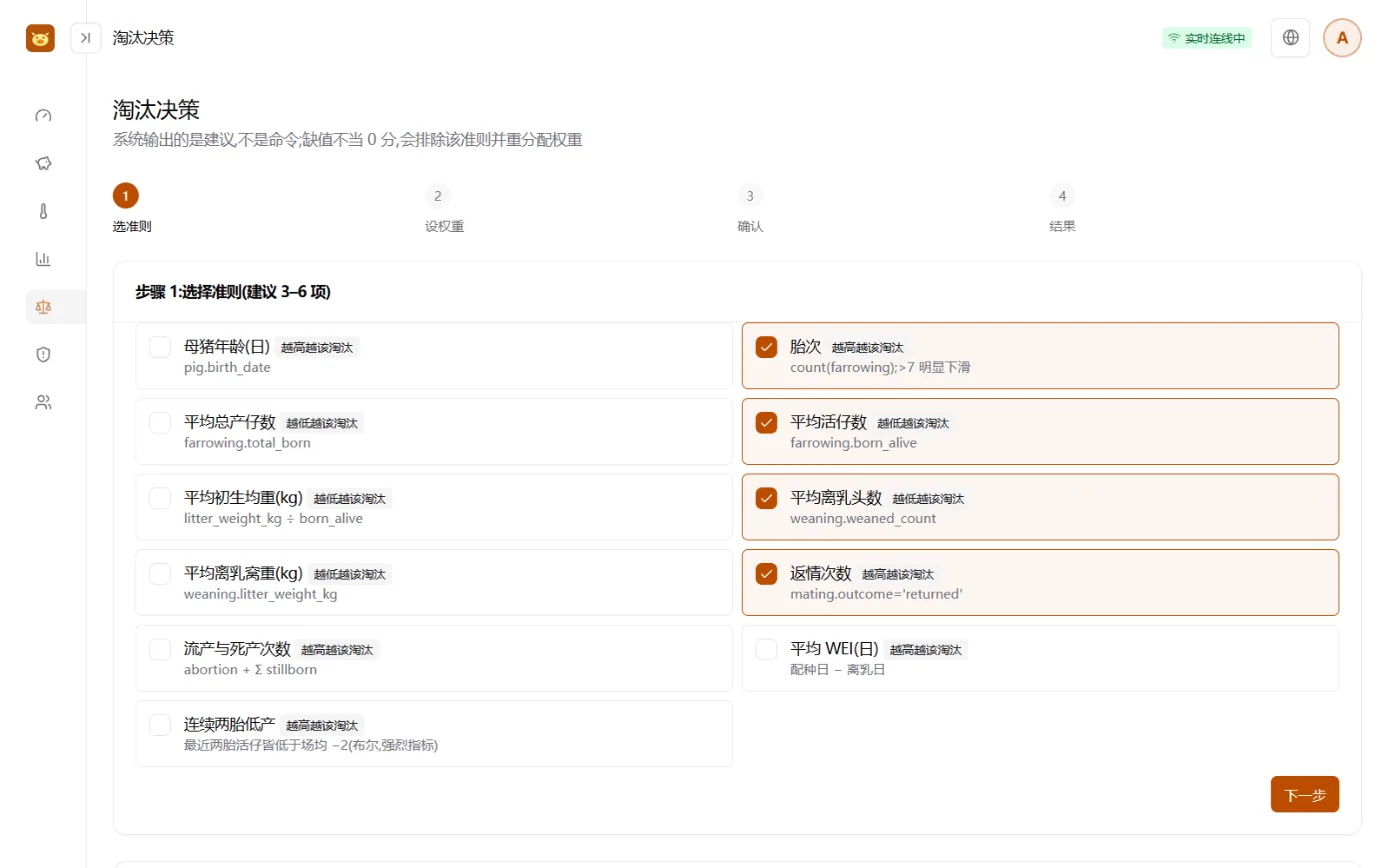Image resolution: width=1388 pixels, height=868 pixels.
Task: Click the 步骤 1:选择准则 section heading
Action: pos(233,293)
